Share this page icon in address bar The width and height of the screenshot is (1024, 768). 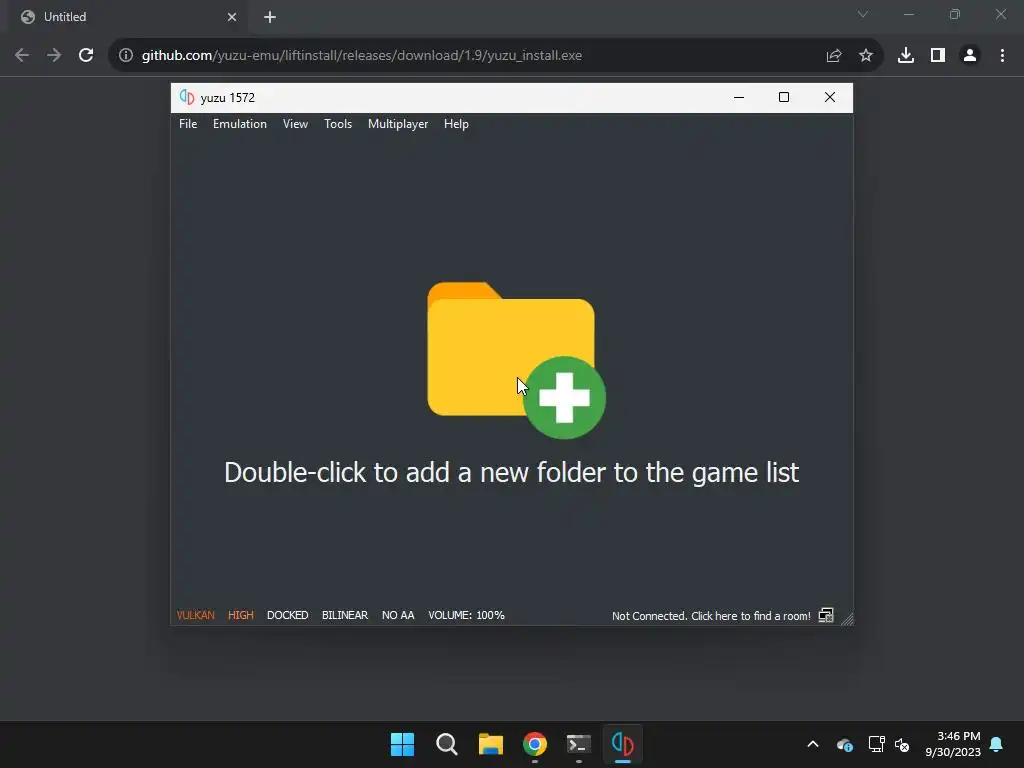click(833, 56)
